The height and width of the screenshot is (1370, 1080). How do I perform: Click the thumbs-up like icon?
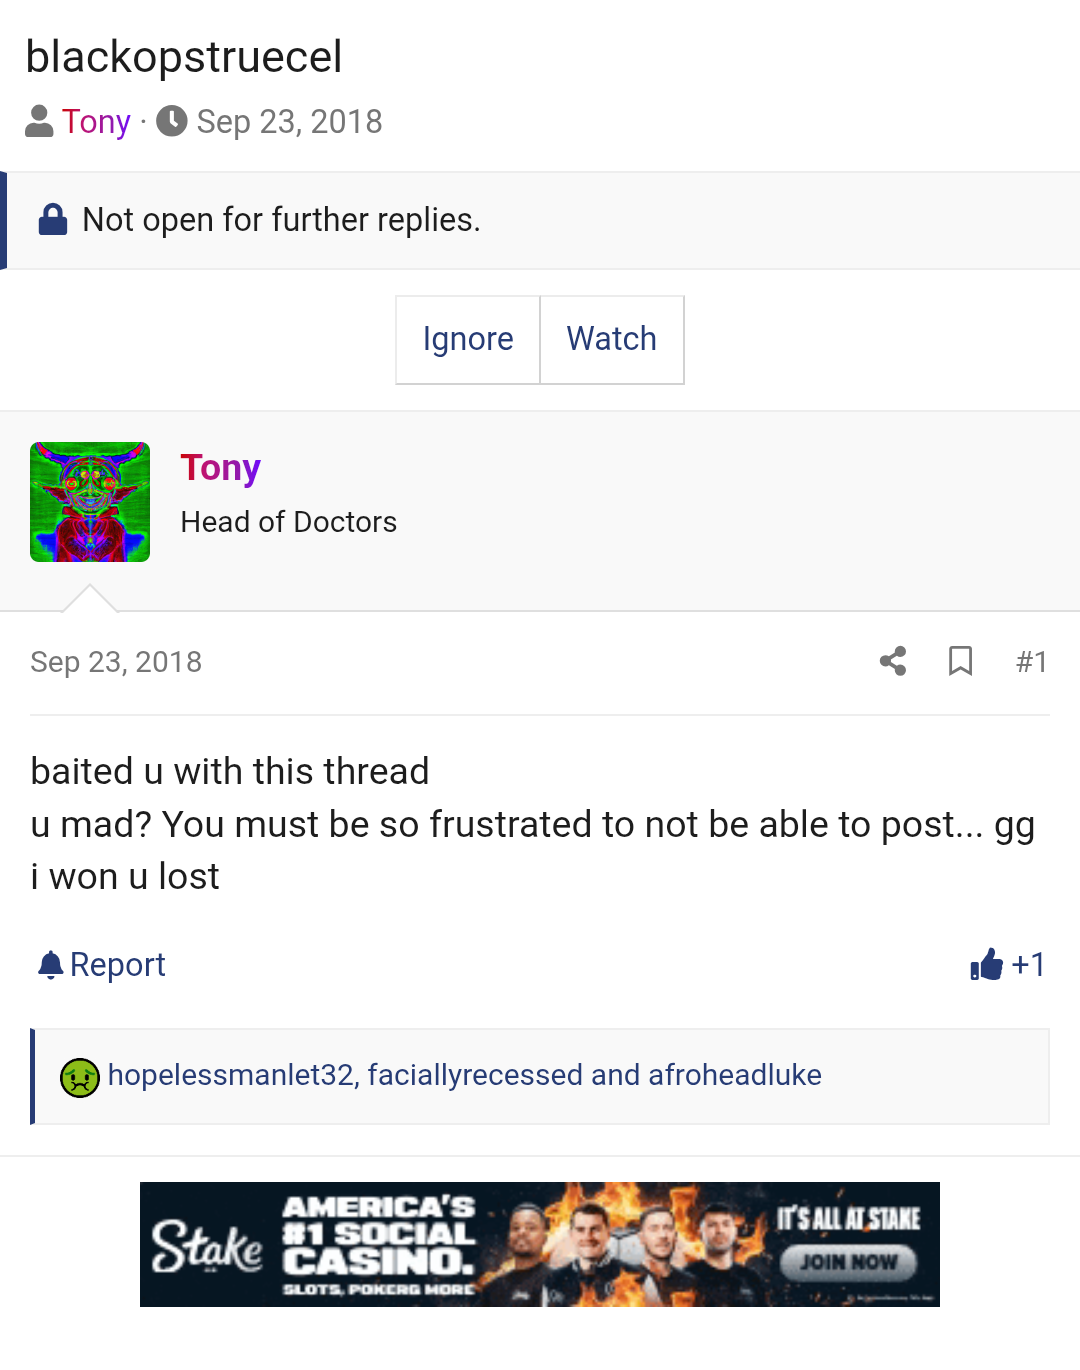click(986, 964)
